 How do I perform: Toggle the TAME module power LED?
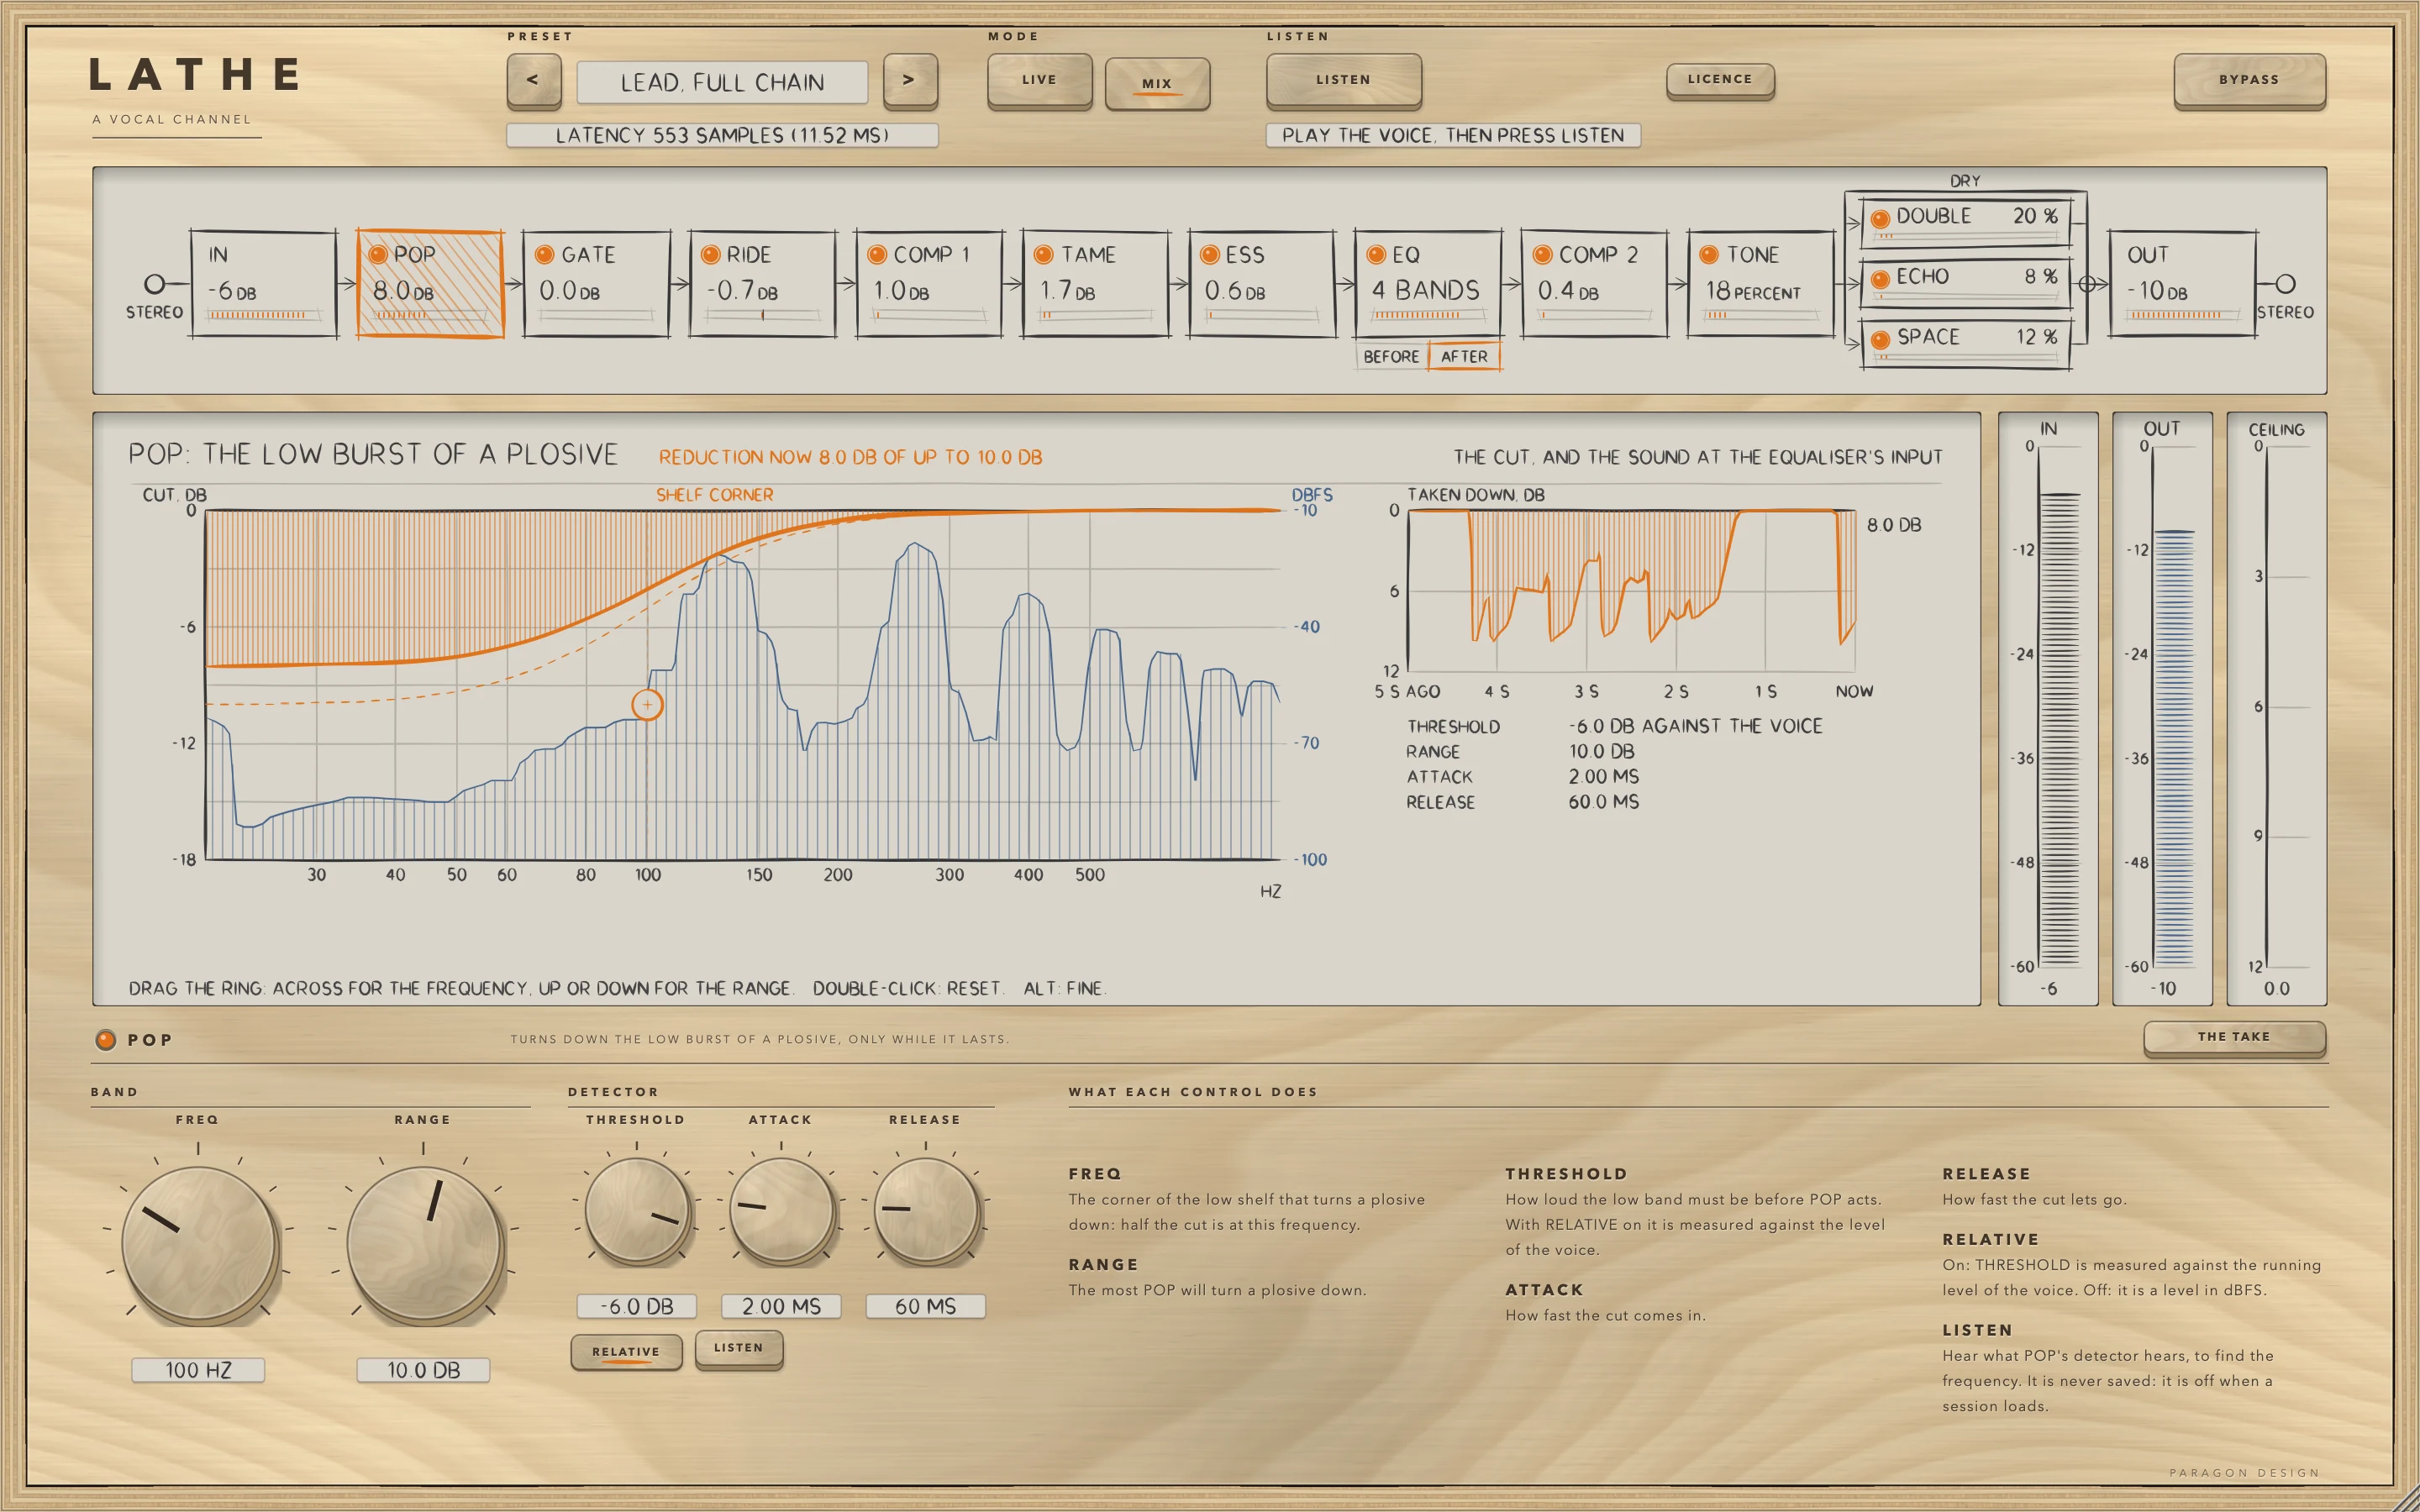point(1043,255)
